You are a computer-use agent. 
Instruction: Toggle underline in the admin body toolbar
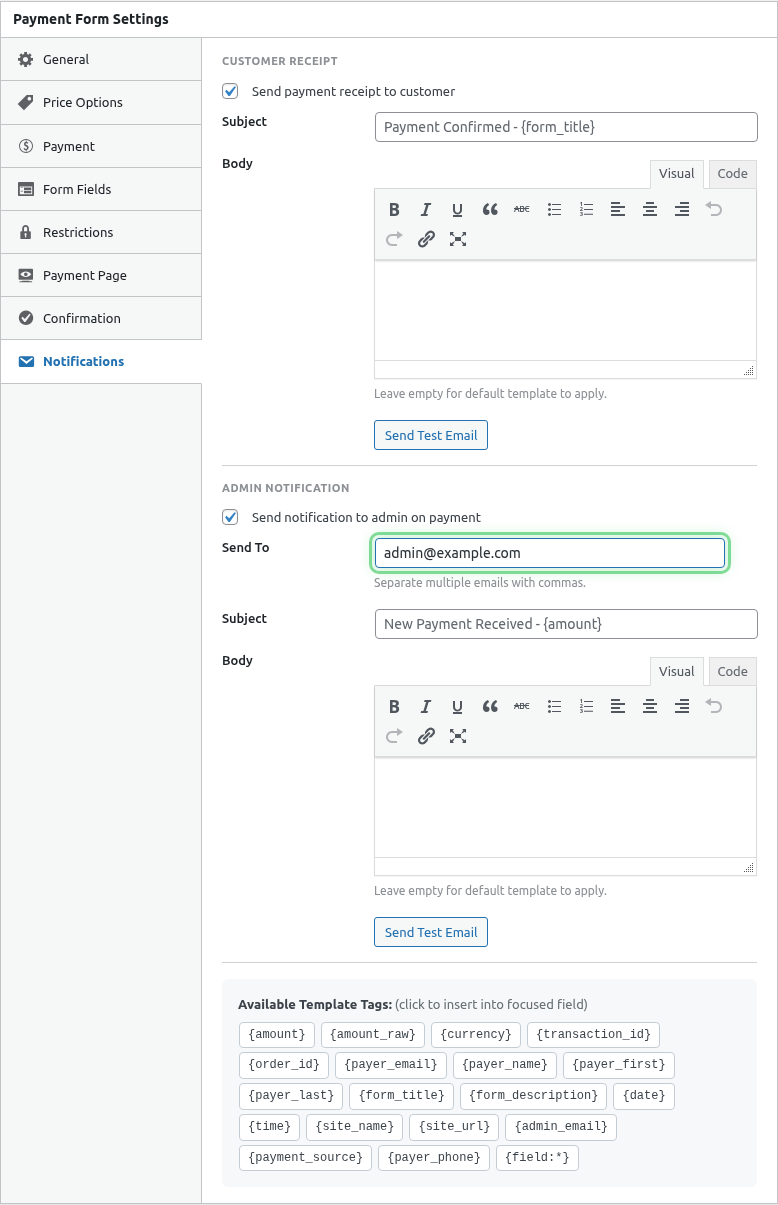pyautogui.click(x=457, y=706)
